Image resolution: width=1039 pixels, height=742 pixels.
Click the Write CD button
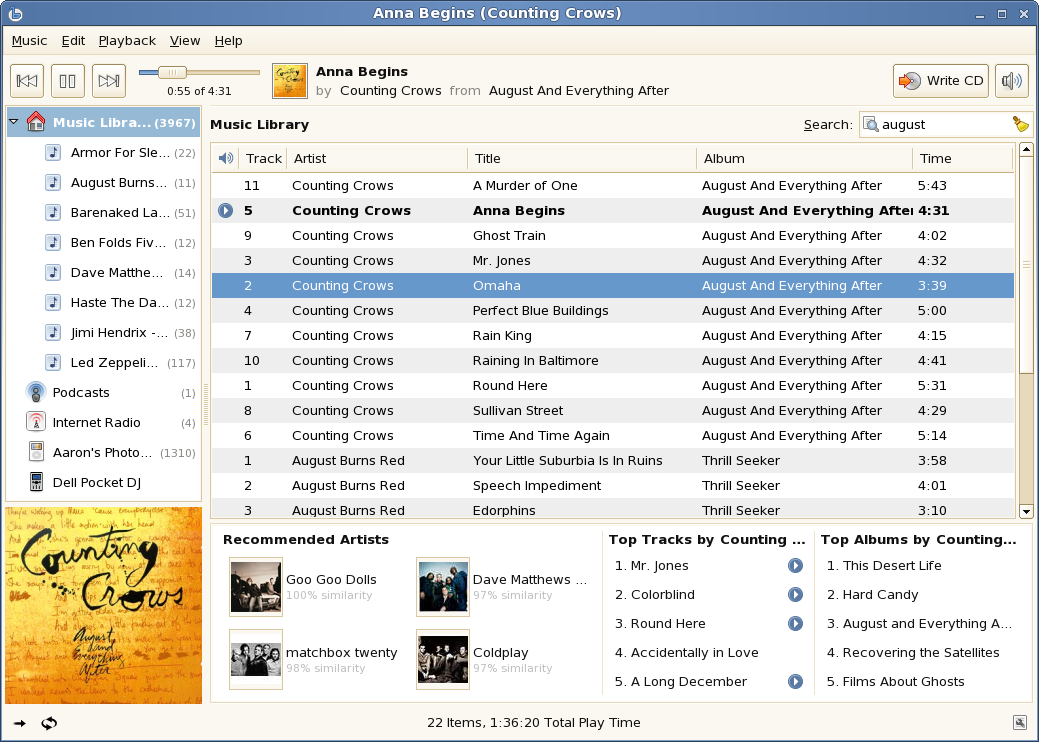coord(941,81)
